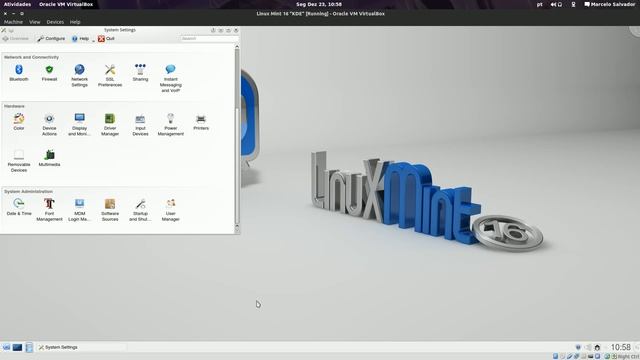The image size is (640, 360).
Task: Click the Configure toolbar button
Action: click(51, 39)
